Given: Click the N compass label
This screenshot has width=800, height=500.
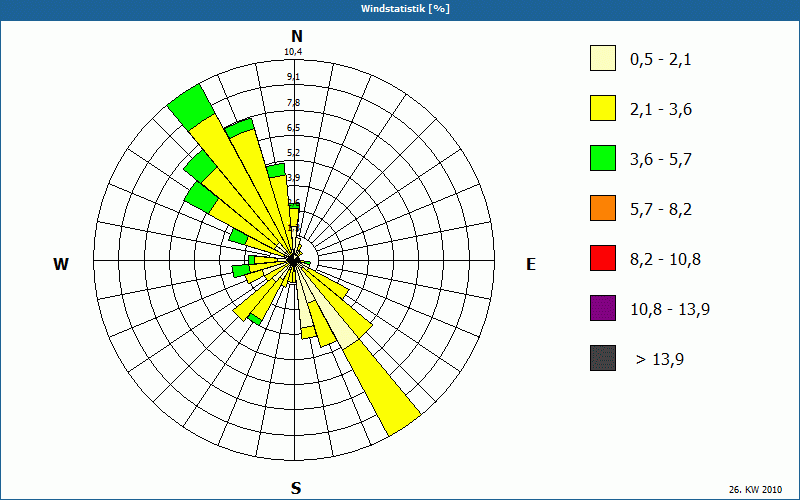Looking at the screenshot, I should (x=297, y=36).
